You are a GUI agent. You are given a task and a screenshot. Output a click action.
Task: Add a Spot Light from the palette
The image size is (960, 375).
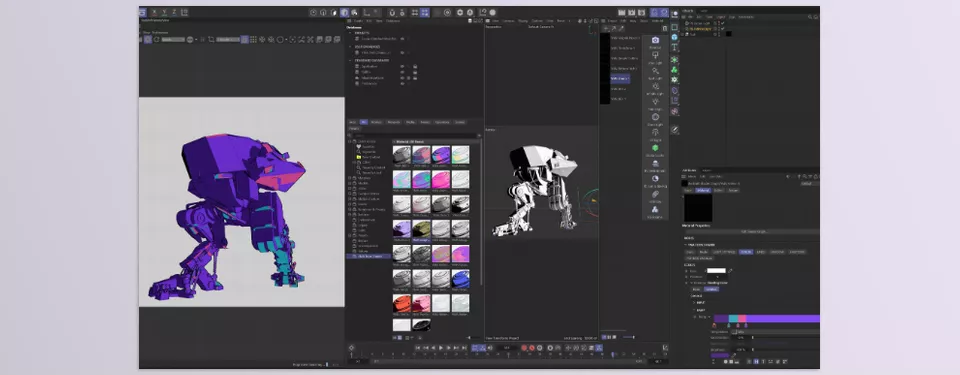(655, 70)
